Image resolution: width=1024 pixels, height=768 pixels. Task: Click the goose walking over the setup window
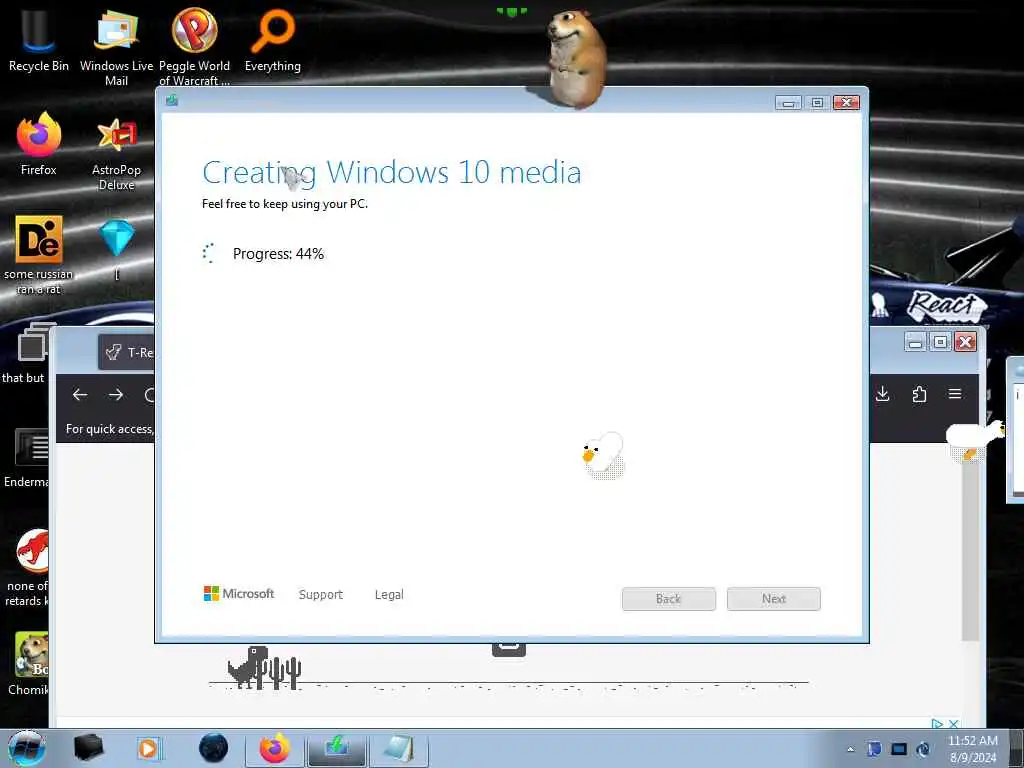coord(603,456)
